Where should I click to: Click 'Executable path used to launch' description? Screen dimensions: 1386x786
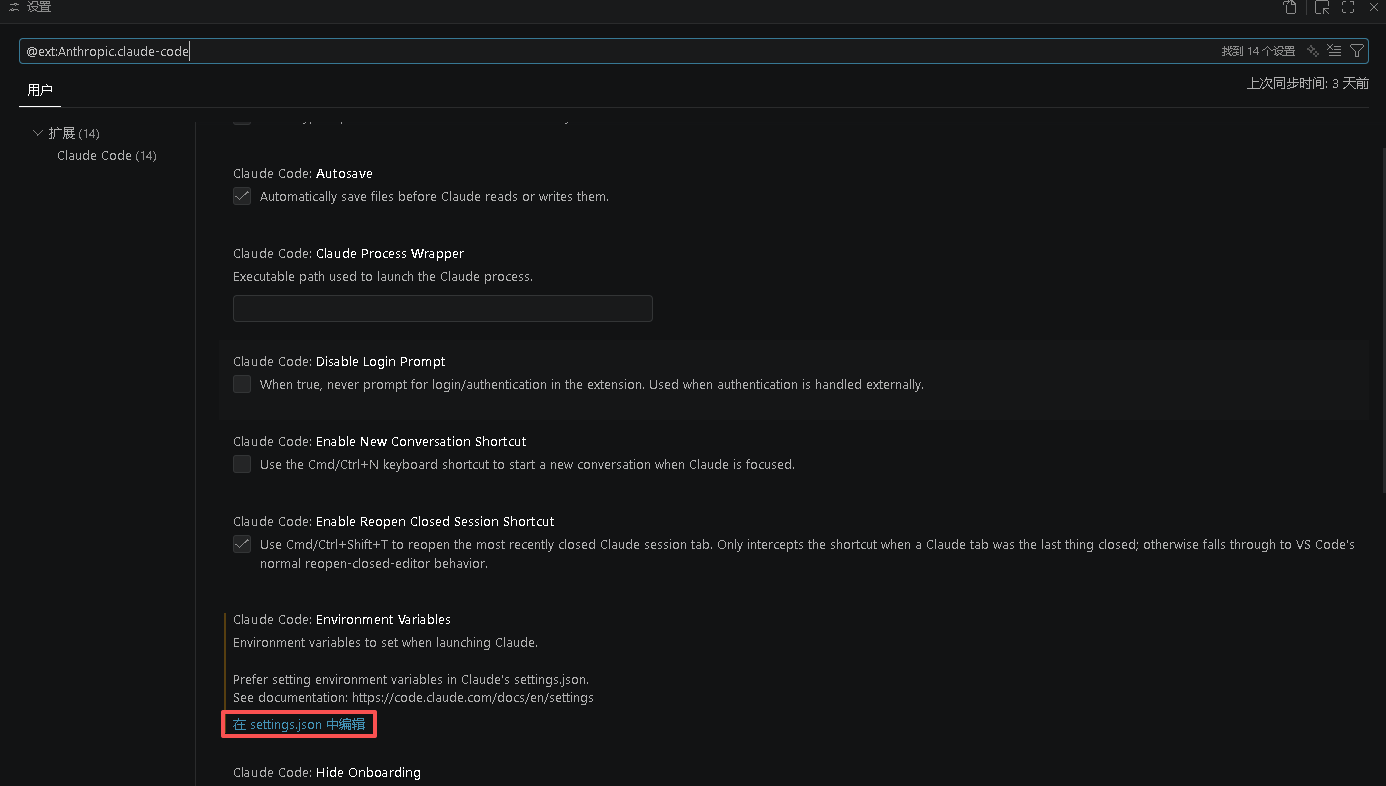coord(383,277)
